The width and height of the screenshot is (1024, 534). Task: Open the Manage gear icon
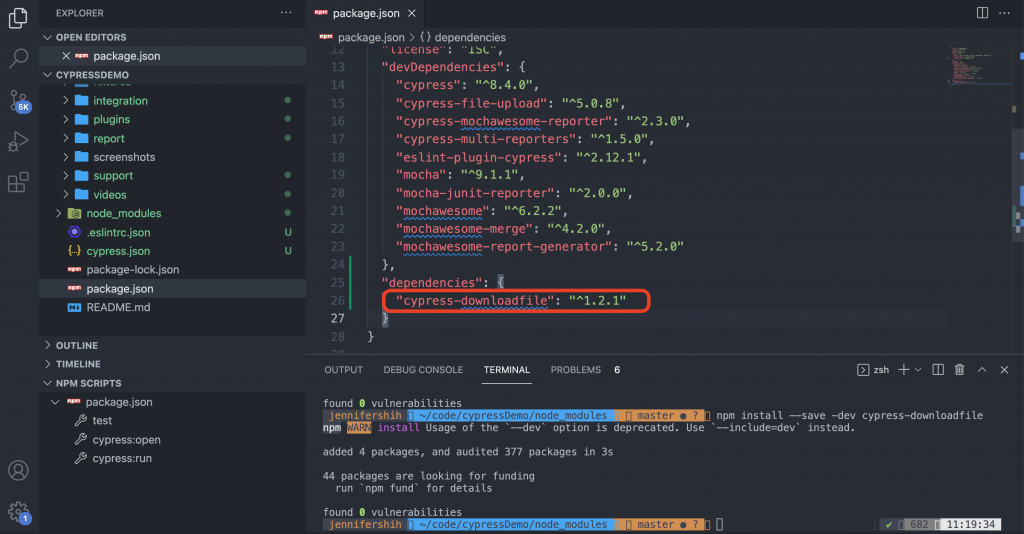pos(18,512)
